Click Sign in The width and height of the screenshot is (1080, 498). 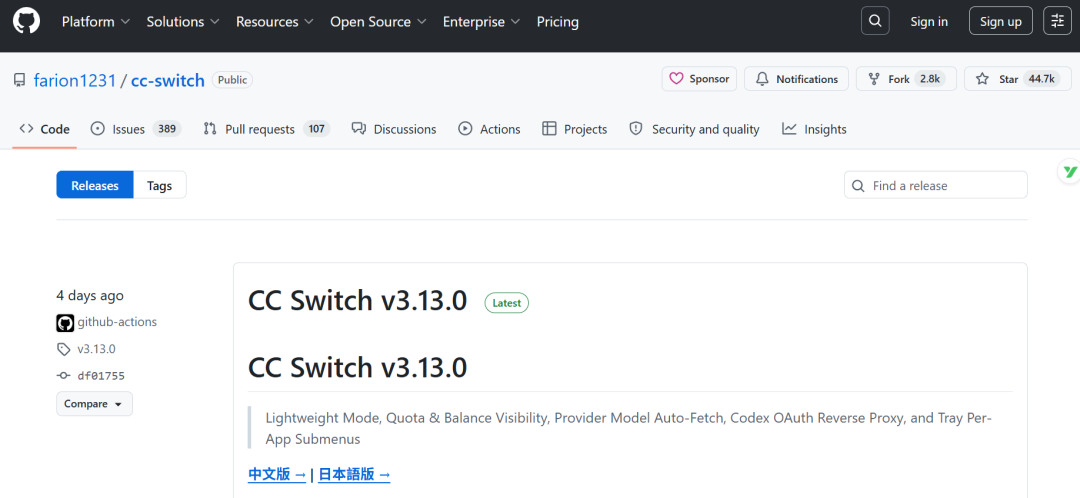tap(928, 21)
